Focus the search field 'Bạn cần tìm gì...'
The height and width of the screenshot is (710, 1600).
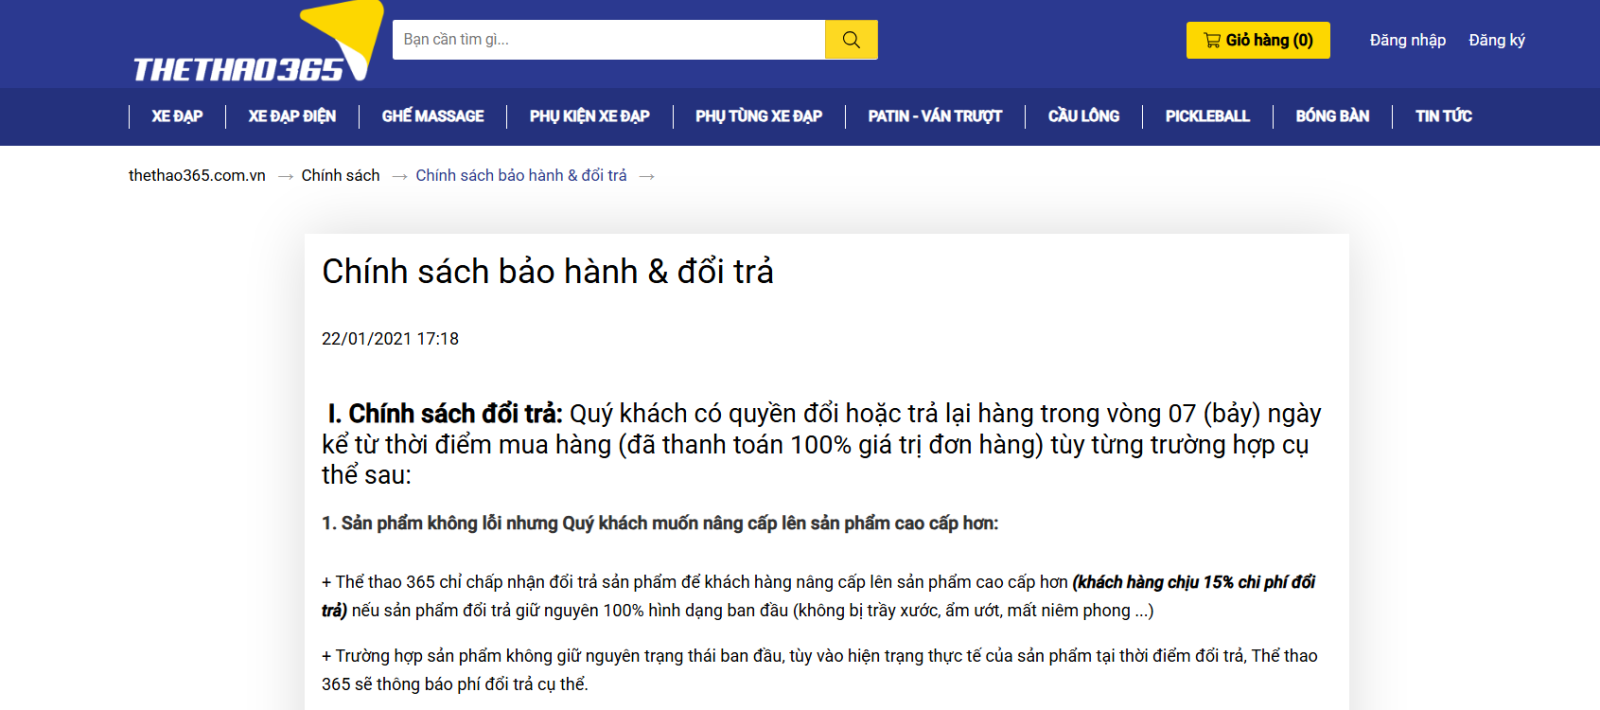tap(608, 40)
